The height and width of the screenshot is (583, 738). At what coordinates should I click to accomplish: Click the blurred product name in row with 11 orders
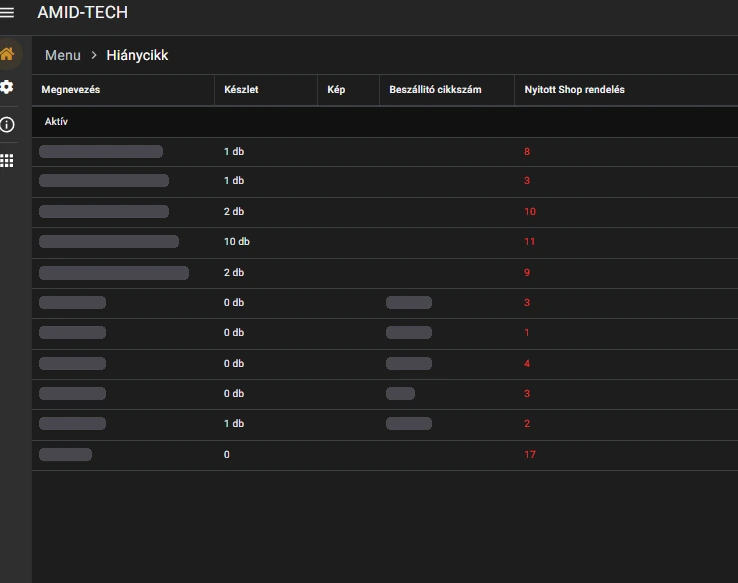click(109, 242)
